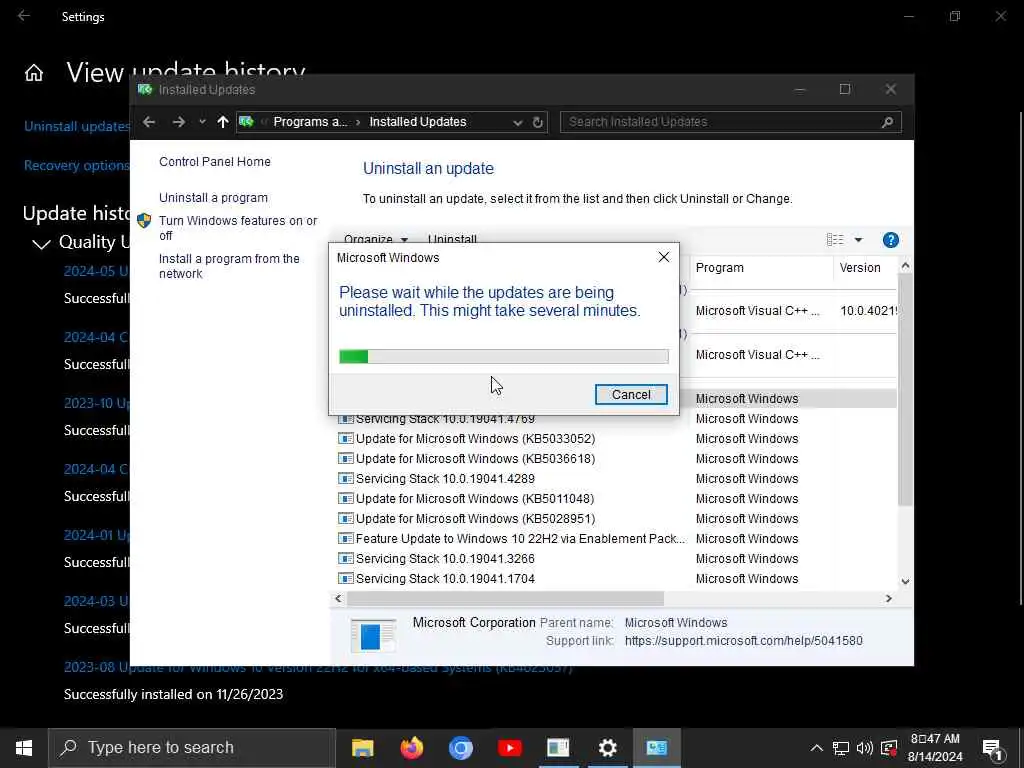Close the Microsoft Windows progress dialog
Screen dimensions: 1024x768
pos(664,257)
